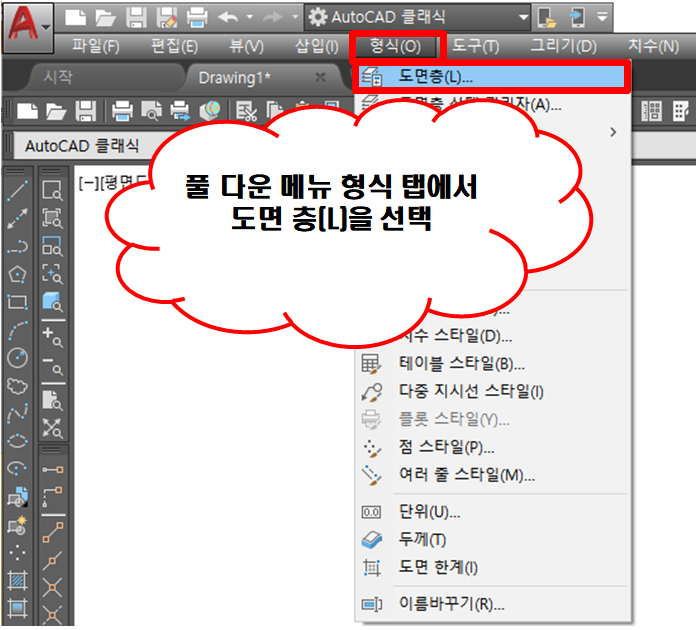Select the Hatch tool
The height and width of the screenshot is (630, 699).
pos(17,581)
